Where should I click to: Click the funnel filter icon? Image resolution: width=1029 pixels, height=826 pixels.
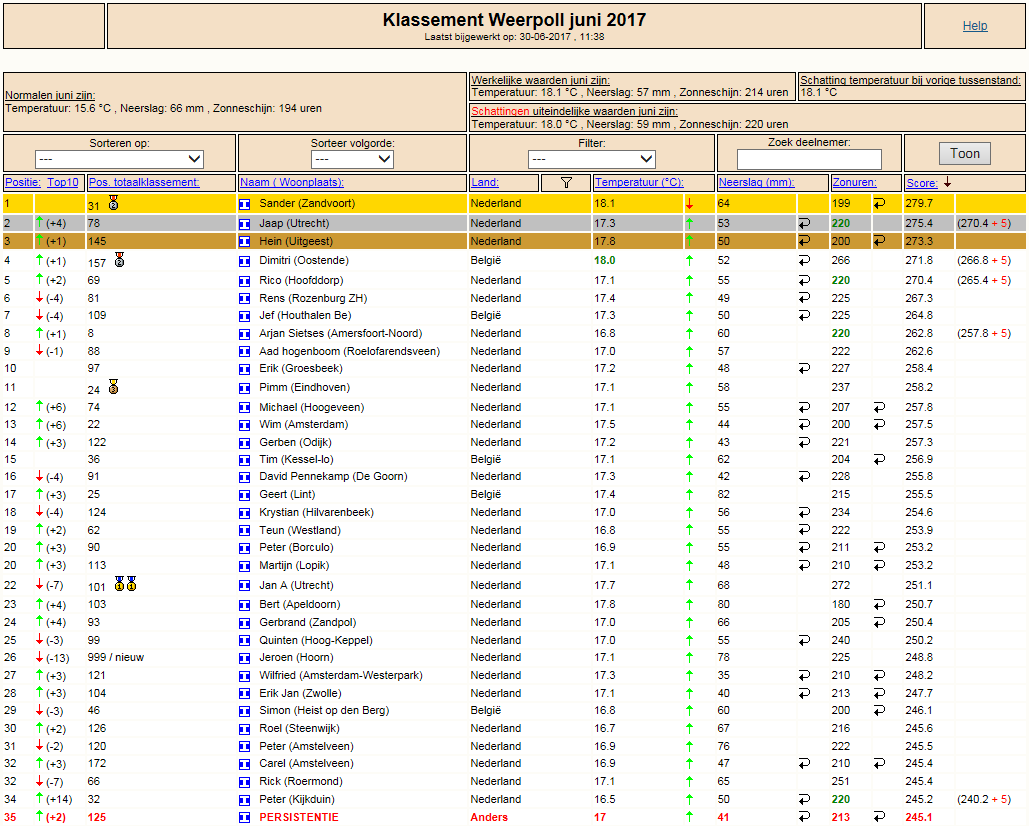[x=566, y=183]
